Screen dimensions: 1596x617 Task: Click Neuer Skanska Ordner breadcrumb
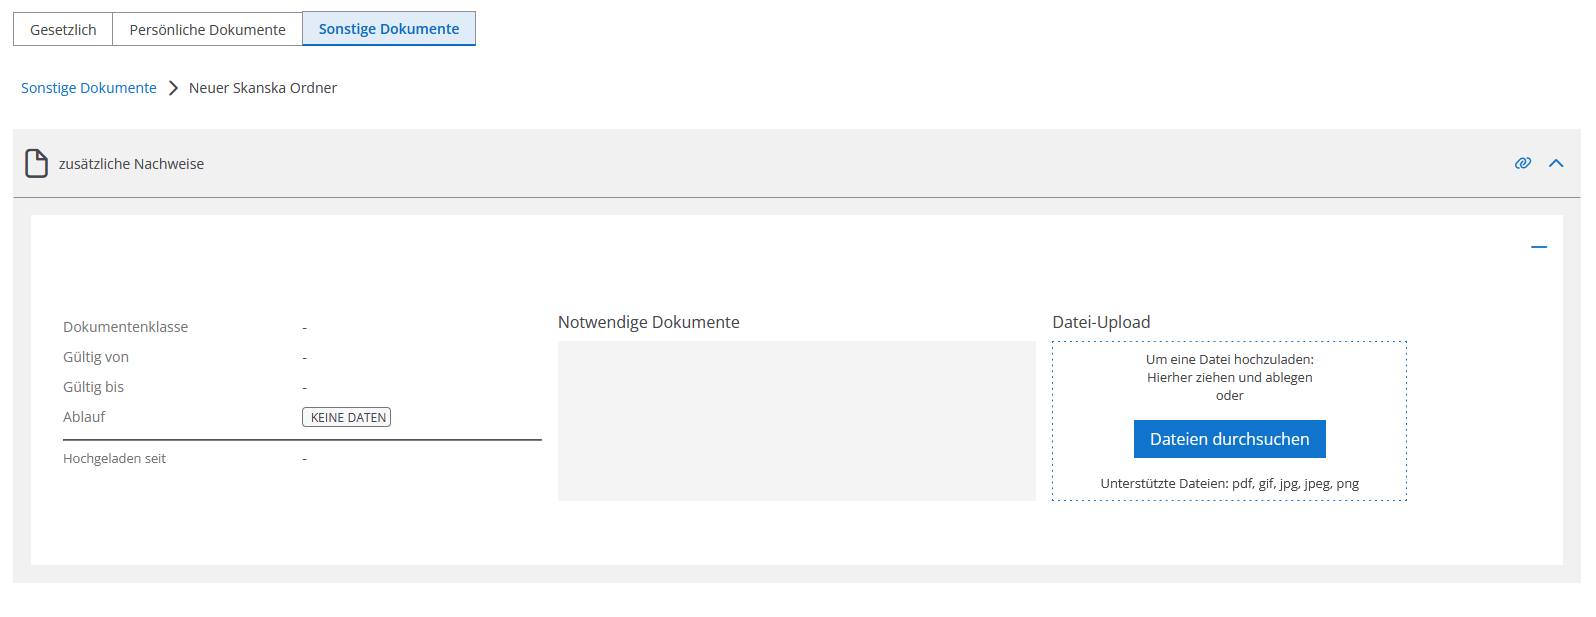tap(263, 88)
